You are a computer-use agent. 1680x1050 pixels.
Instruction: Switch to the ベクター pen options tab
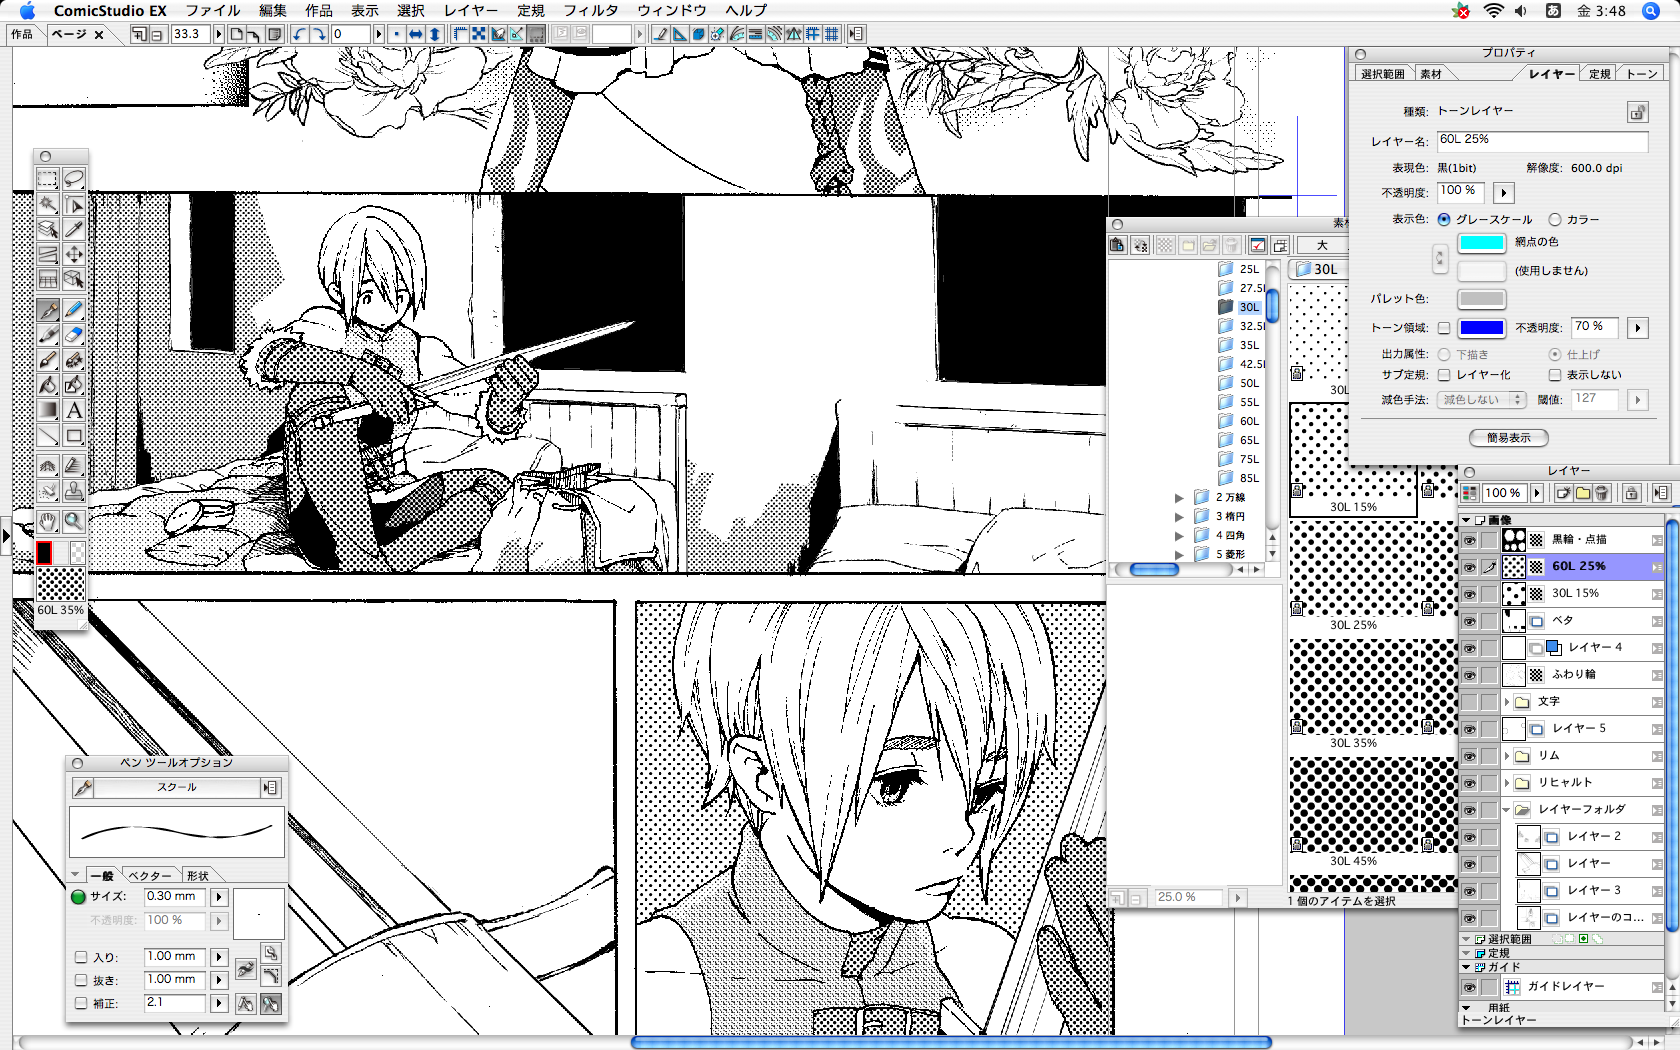[150, 876]
